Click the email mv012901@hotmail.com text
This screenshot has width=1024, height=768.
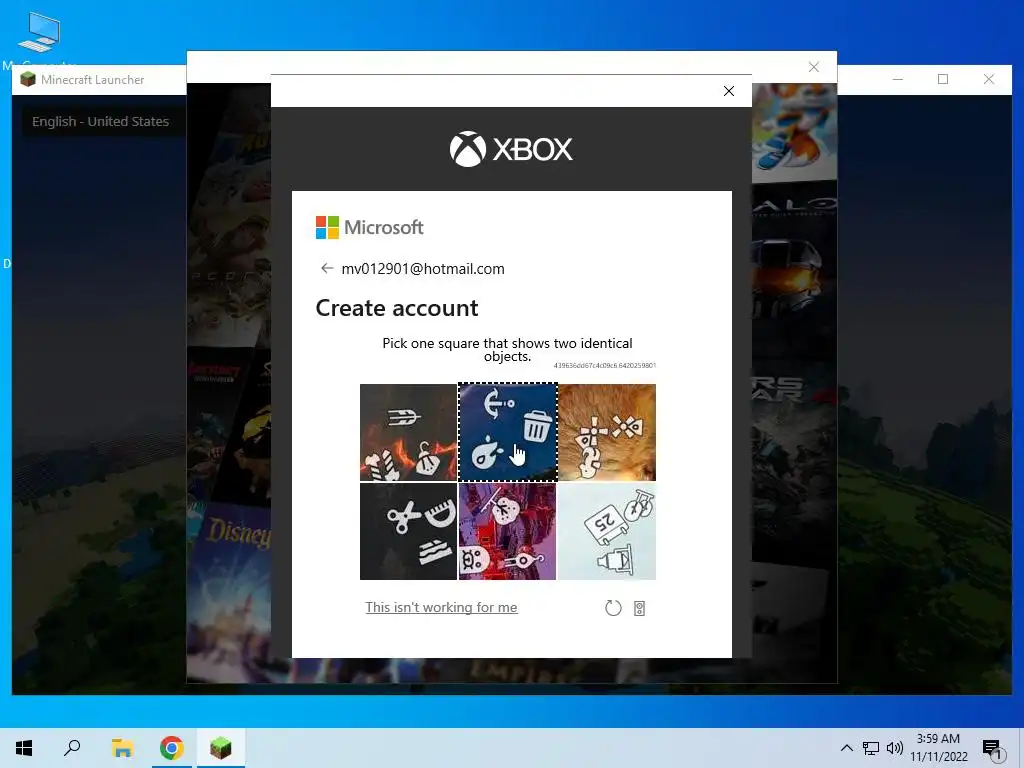point(423,269)
